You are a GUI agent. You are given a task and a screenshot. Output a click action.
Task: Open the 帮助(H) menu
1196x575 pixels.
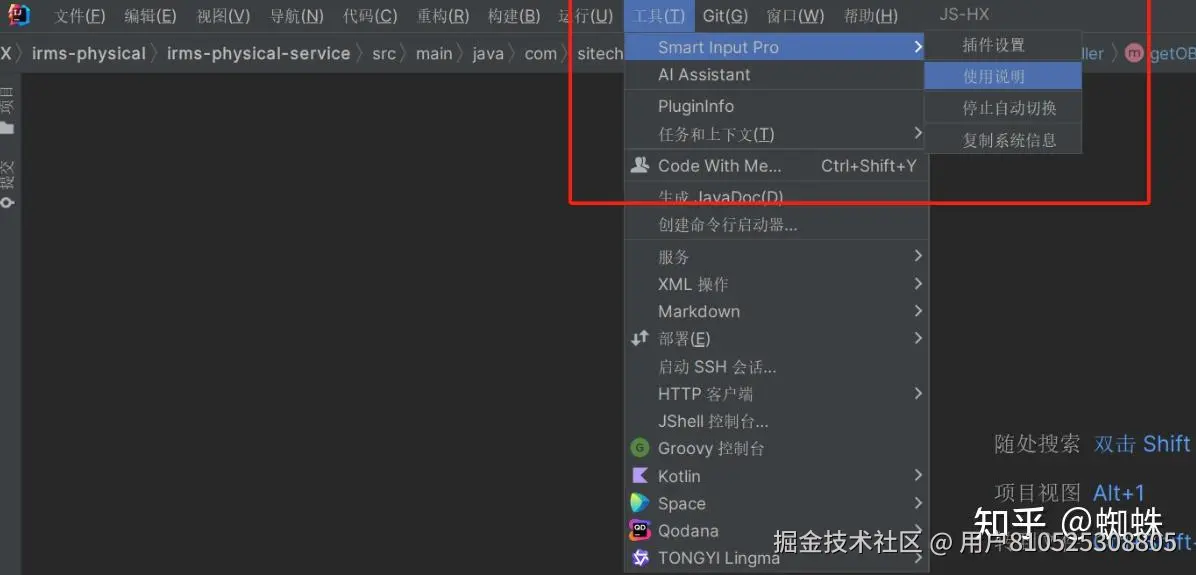[x=870, y=15]
